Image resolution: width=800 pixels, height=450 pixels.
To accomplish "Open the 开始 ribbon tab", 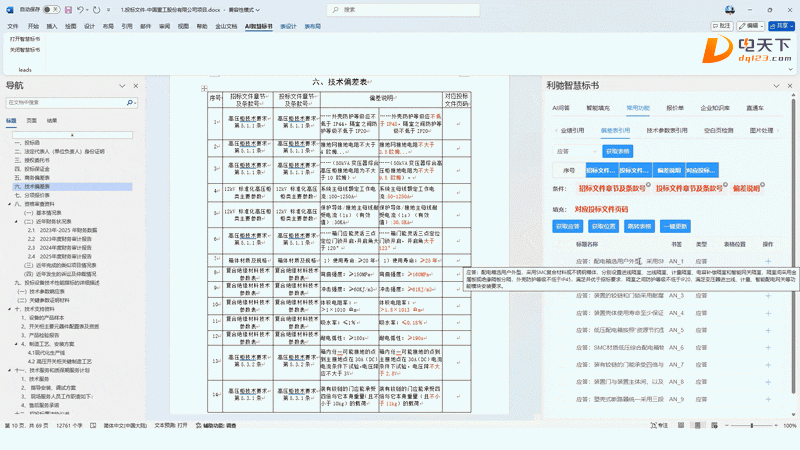I will (33, 26).
